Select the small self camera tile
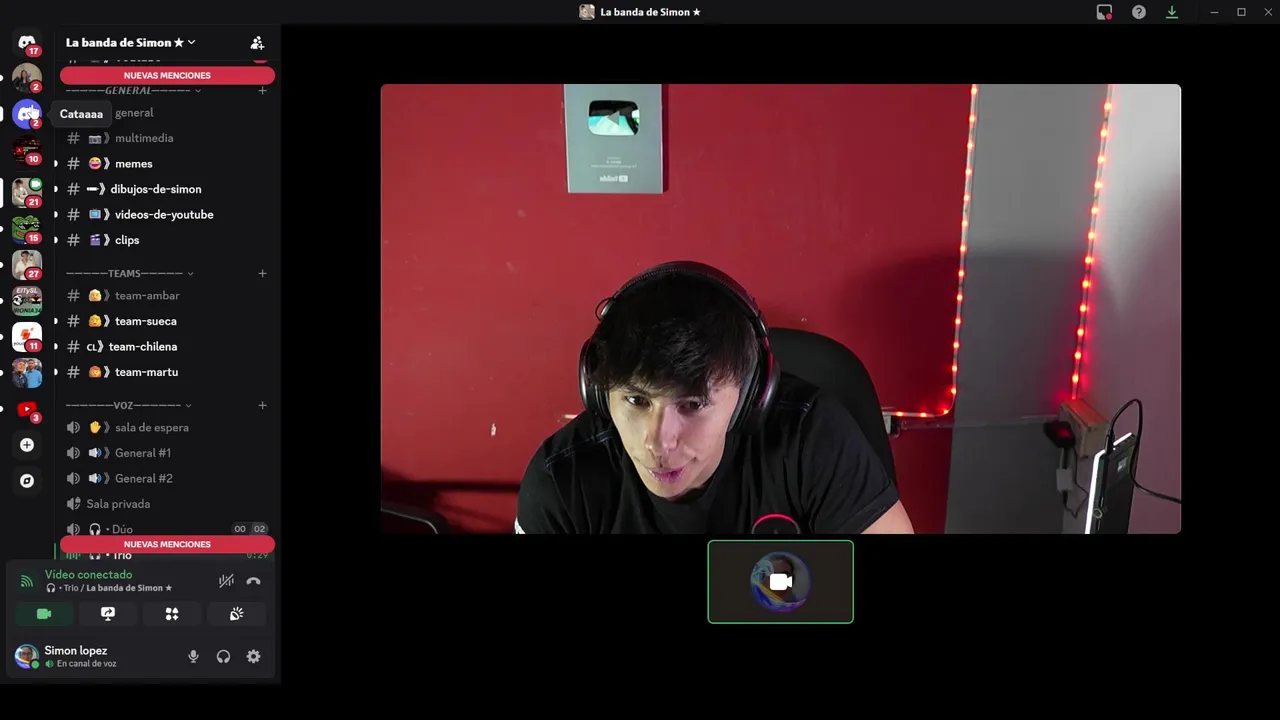The width and height of the screenshot is (1280, 720). tap(780, 582)
